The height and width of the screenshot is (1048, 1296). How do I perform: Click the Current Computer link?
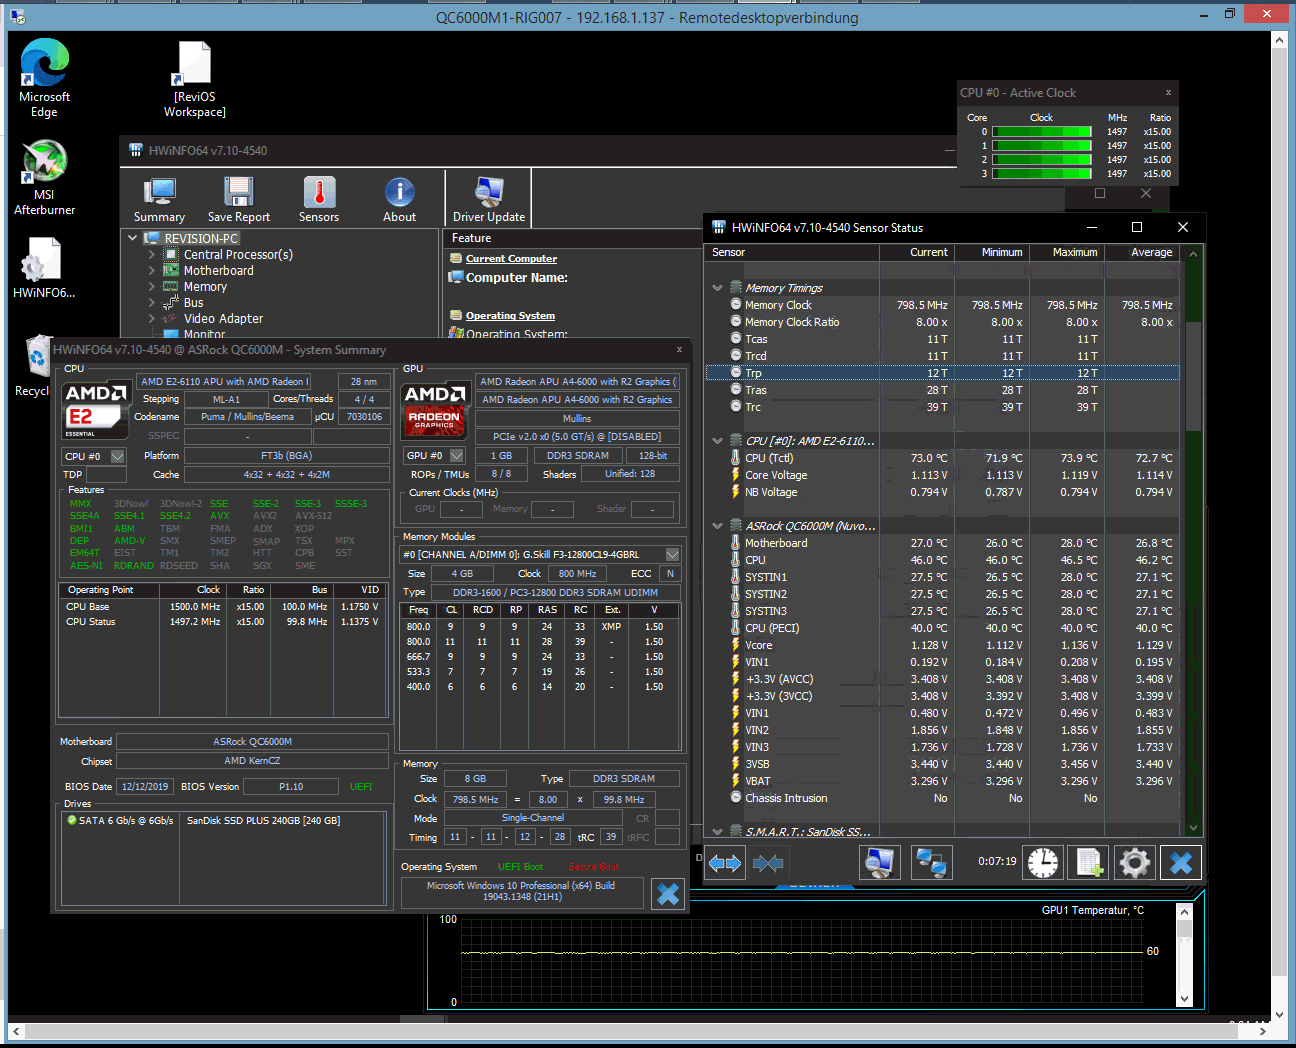point(511,259)
